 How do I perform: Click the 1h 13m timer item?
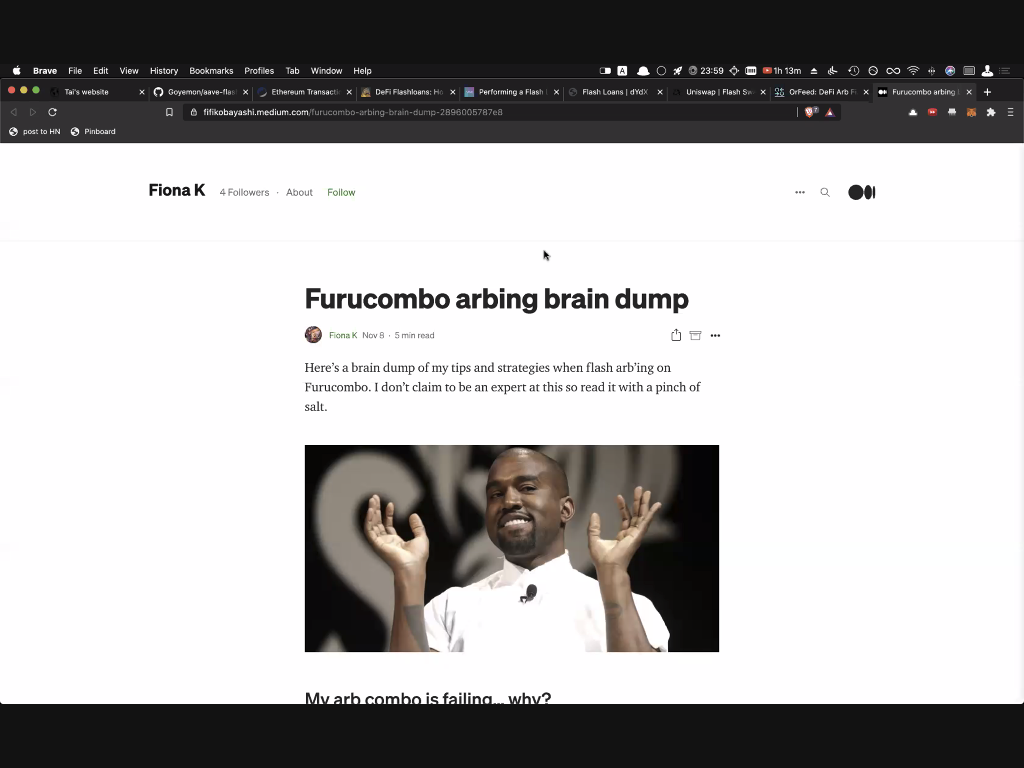(x=782, y=71)
